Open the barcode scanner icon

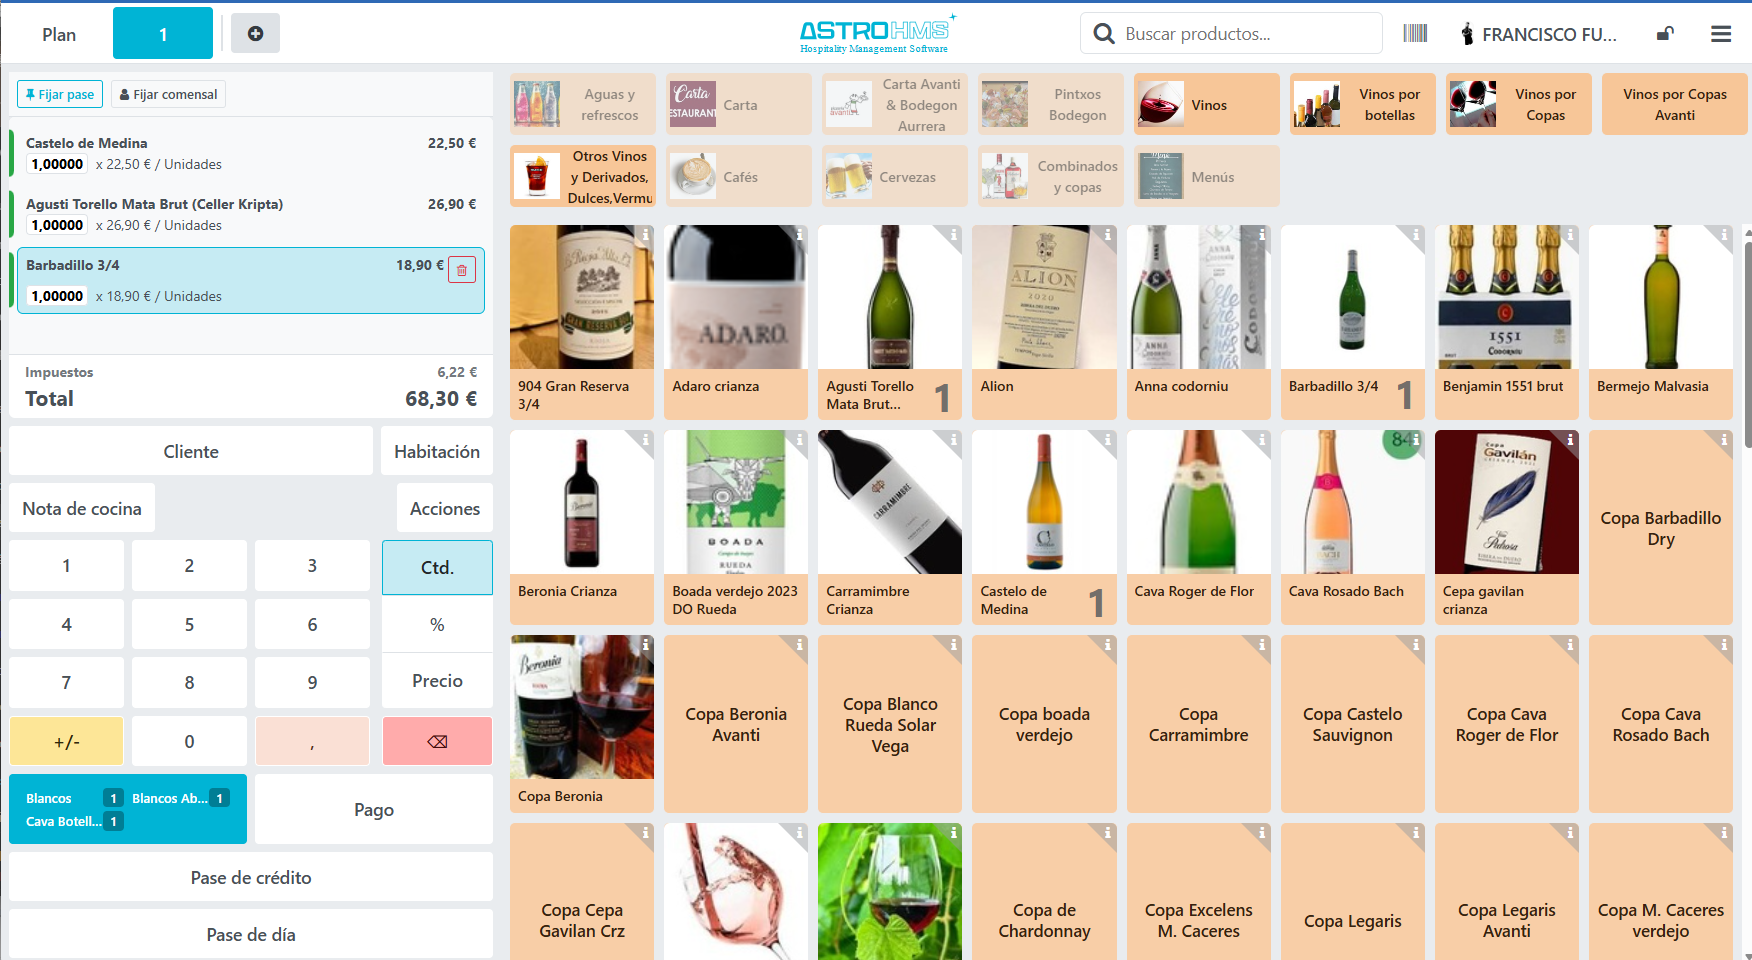click(x=1415, y=34)
